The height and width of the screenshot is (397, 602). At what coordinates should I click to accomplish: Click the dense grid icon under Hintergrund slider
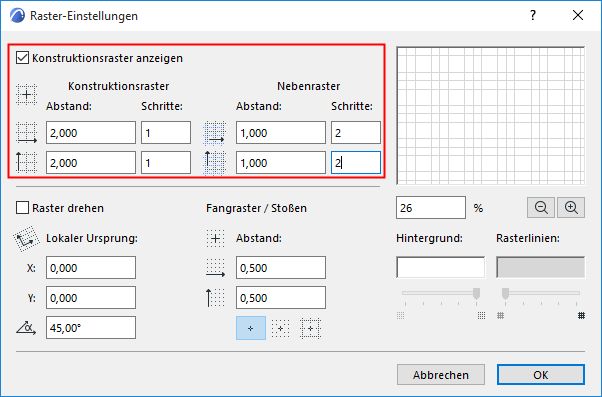point(481,316)
